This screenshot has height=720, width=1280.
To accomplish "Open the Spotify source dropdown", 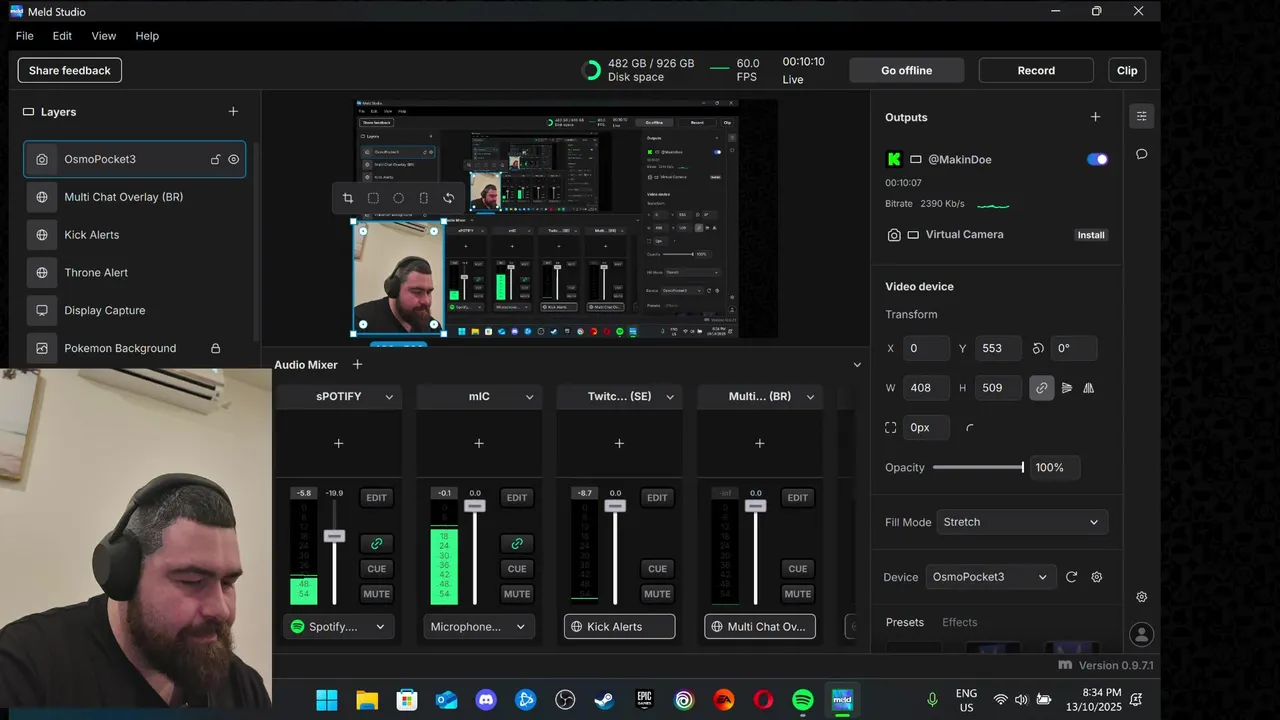I will click(339, 627).
